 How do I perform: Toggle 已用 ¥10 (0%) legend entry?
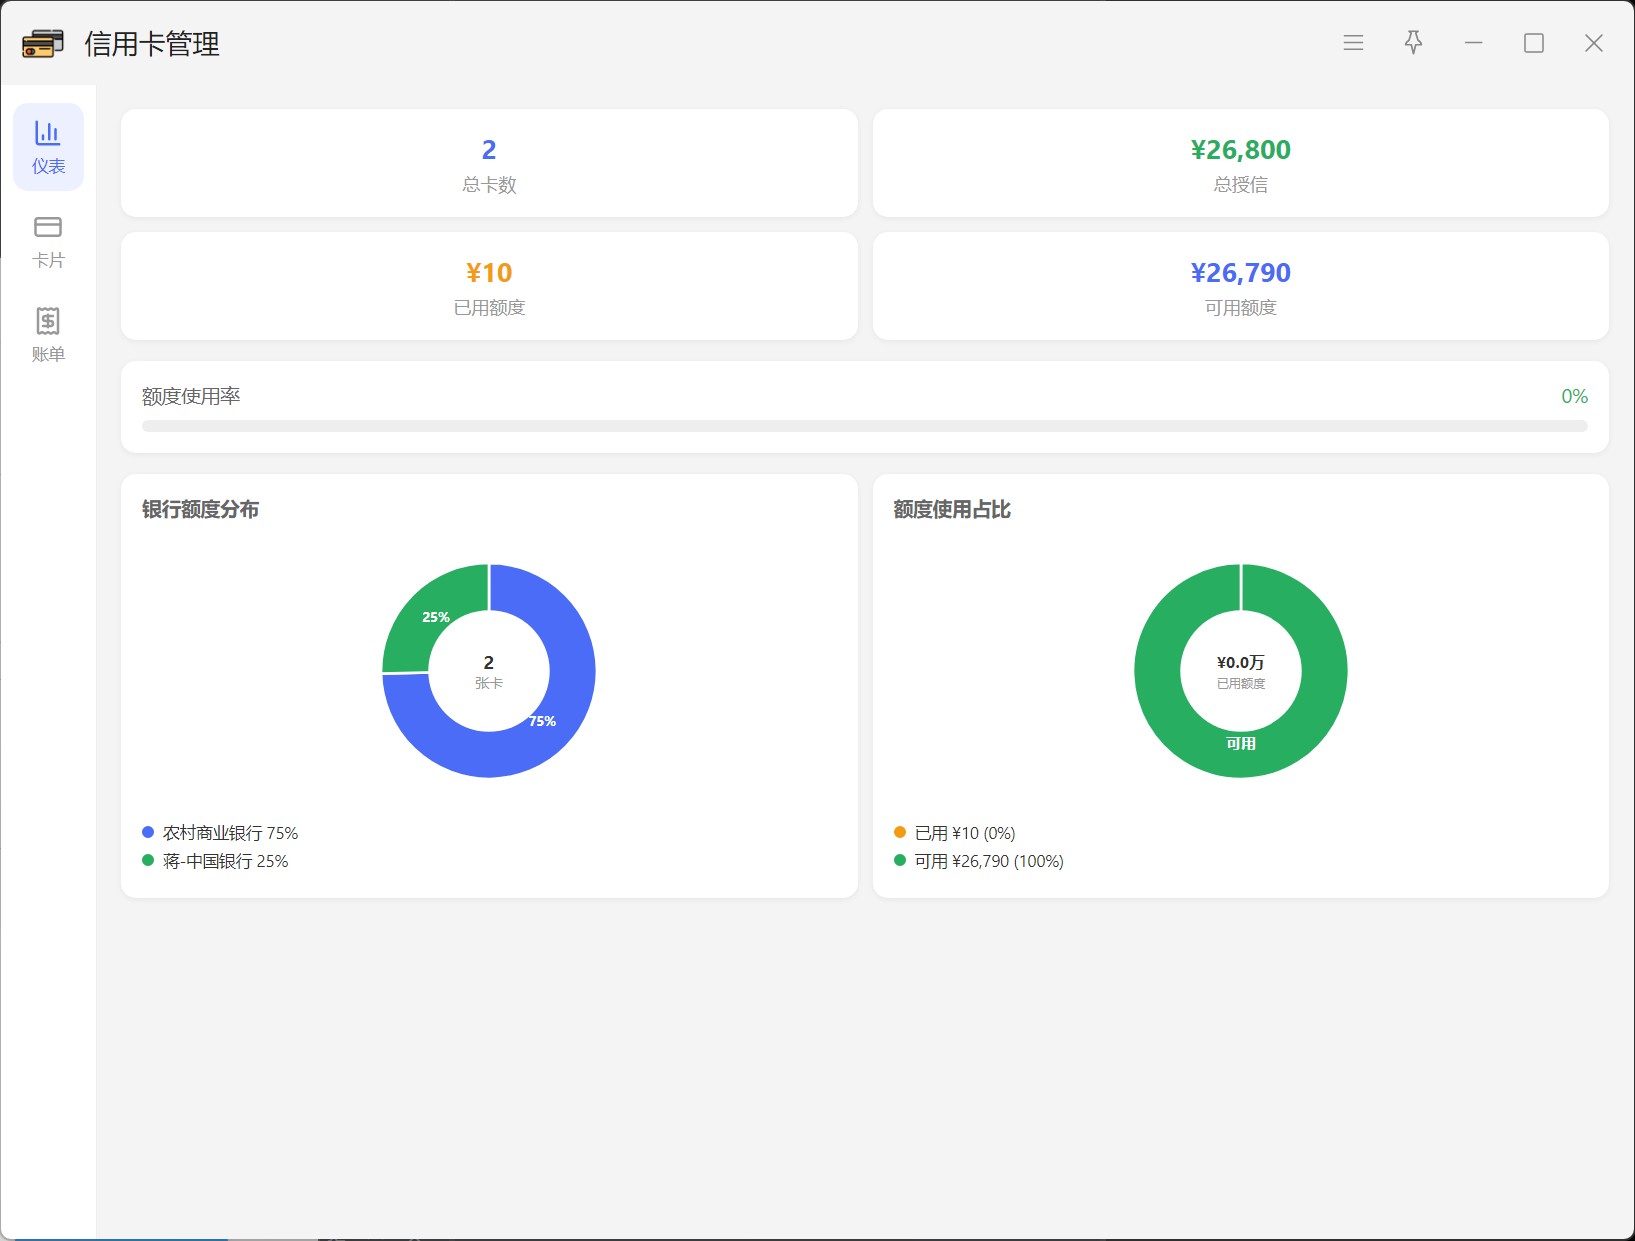pos(955,833)
